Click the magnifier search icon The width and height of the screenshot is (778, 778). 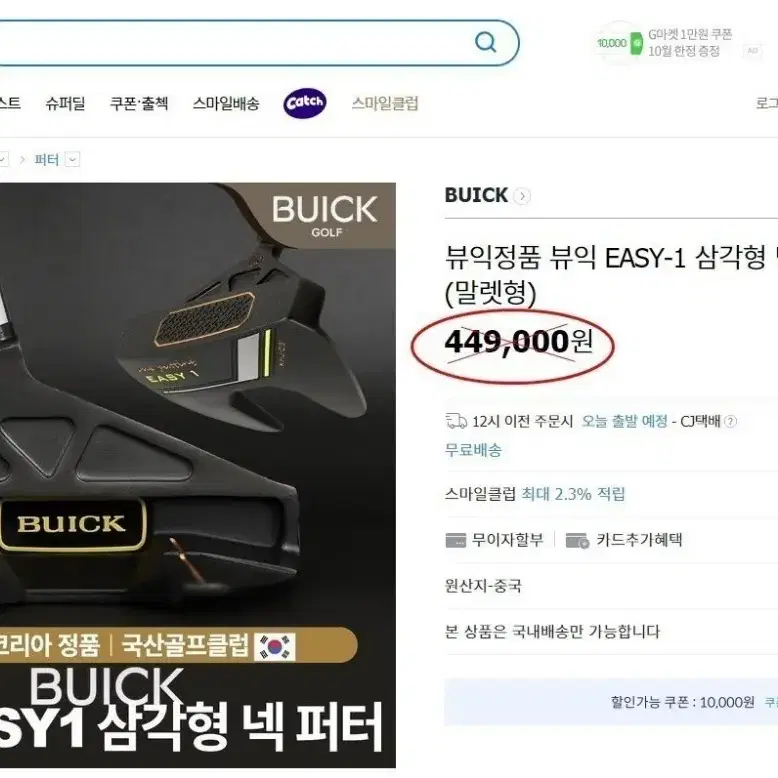click(x=485, y=43)
